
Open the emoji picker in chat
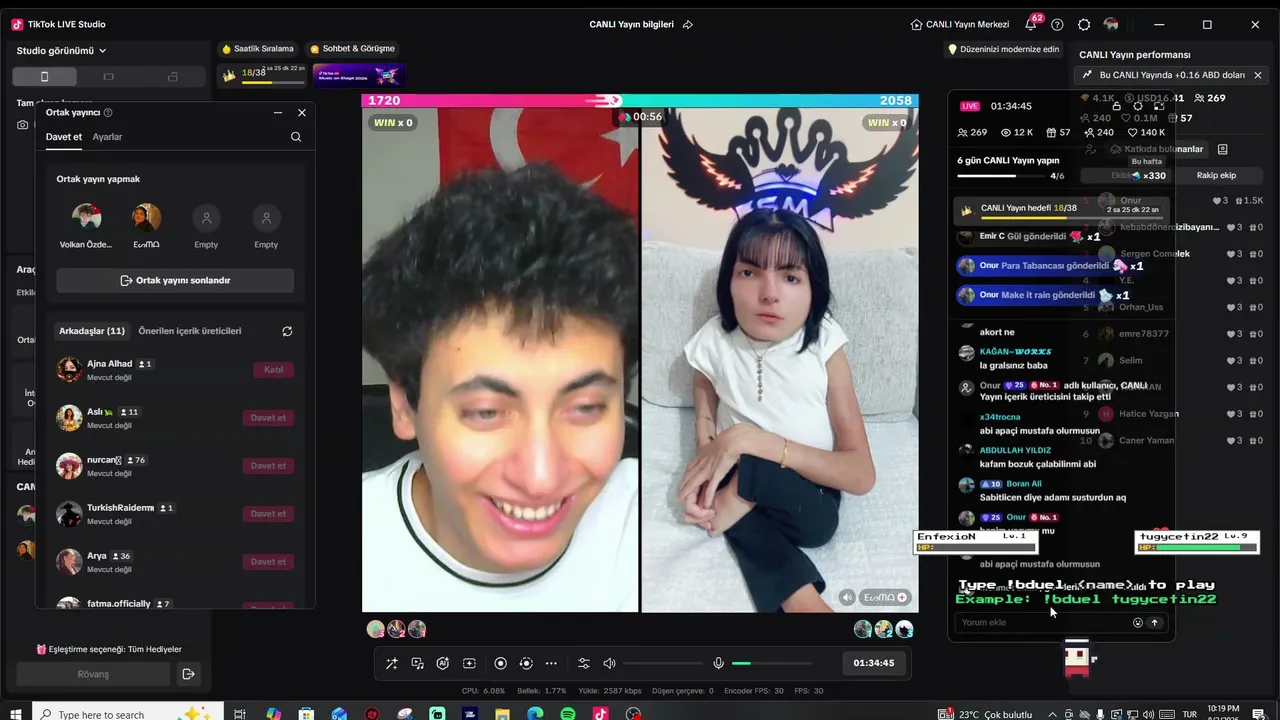coord(1137,622)
